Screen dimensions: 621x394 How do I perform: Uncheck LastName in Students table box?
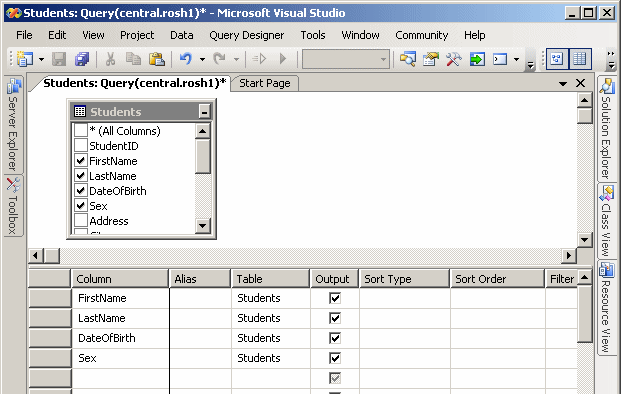81,175
